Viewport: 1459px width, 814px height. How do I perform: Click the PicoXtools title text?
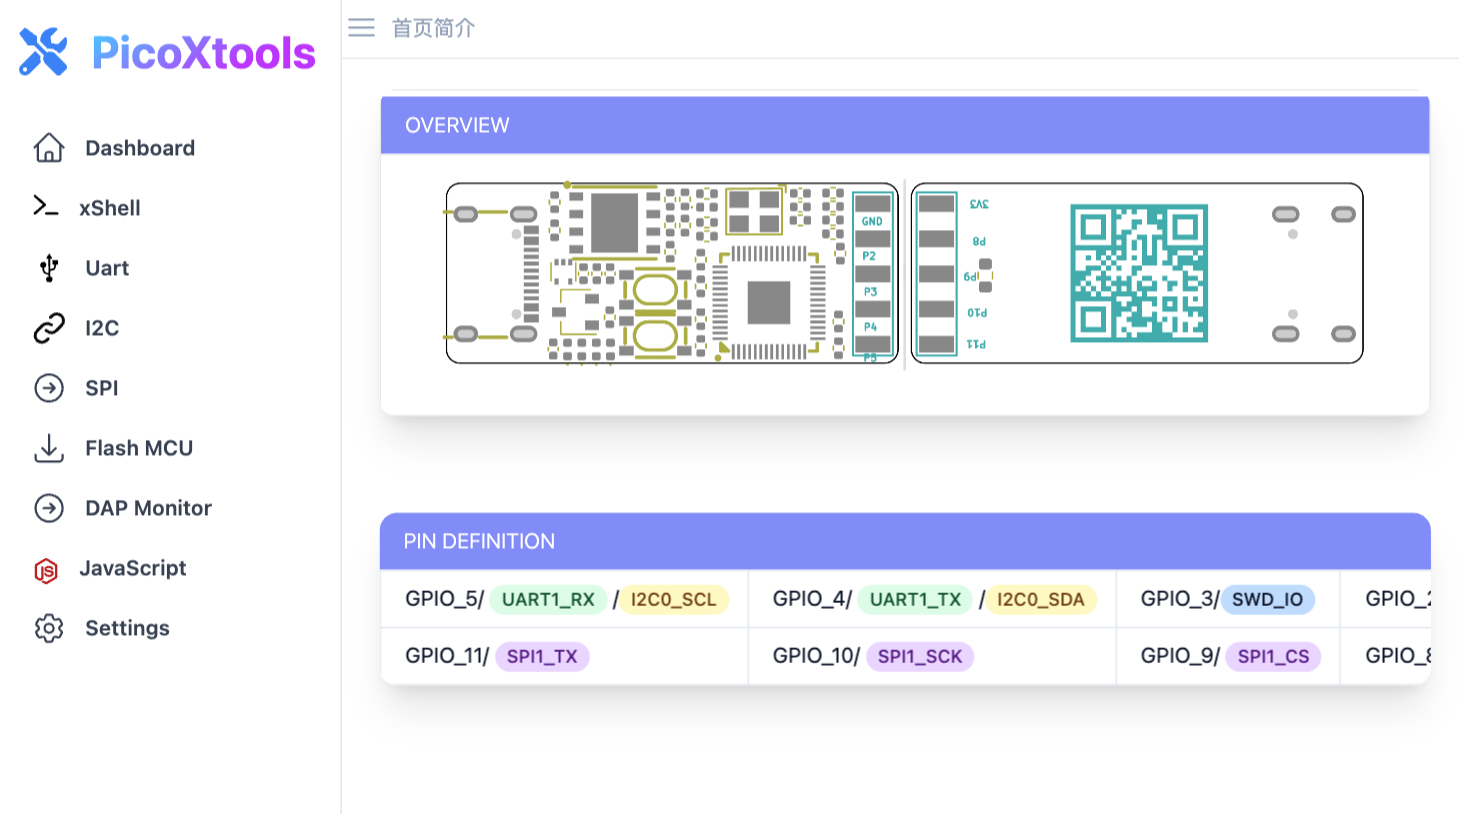203,53
